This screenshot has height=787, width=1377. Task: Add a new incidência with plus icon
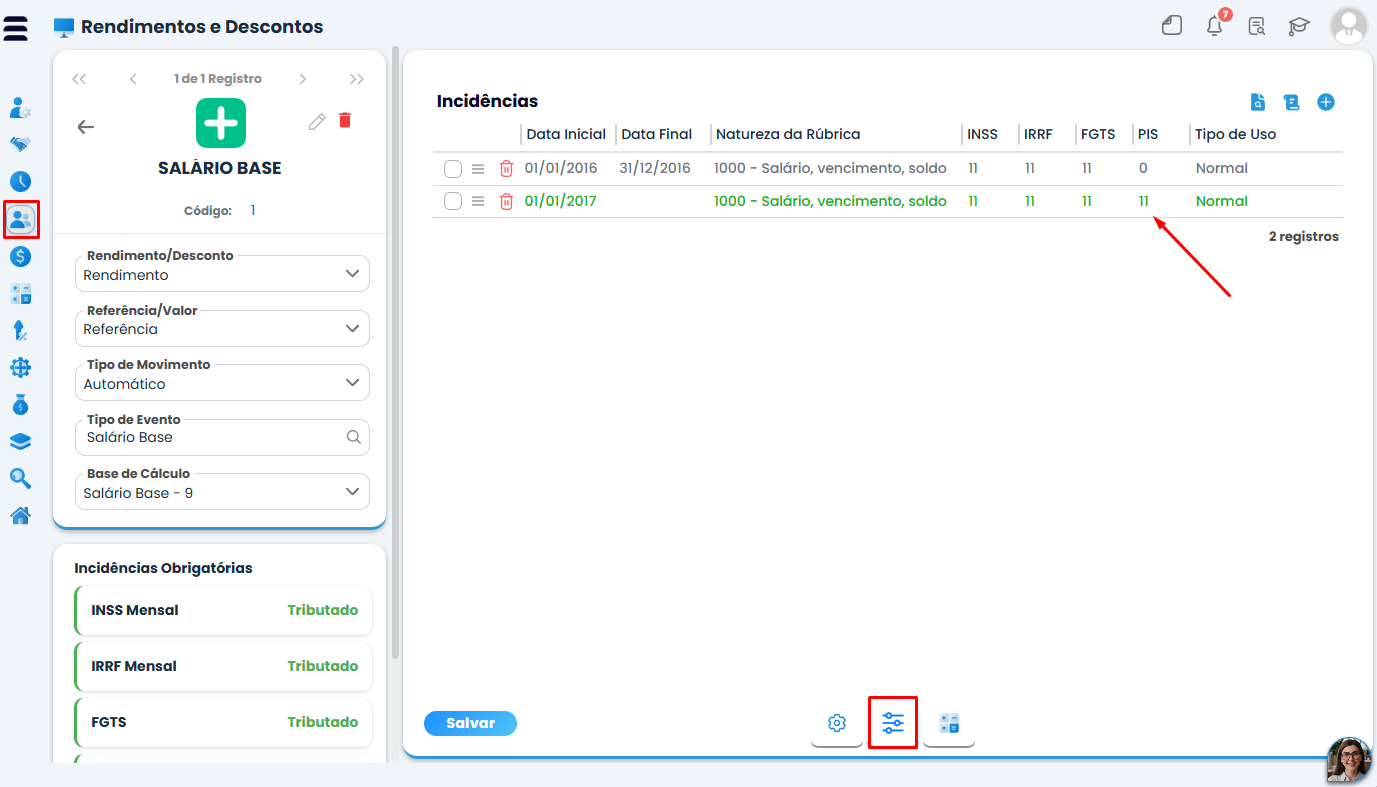1326,102
